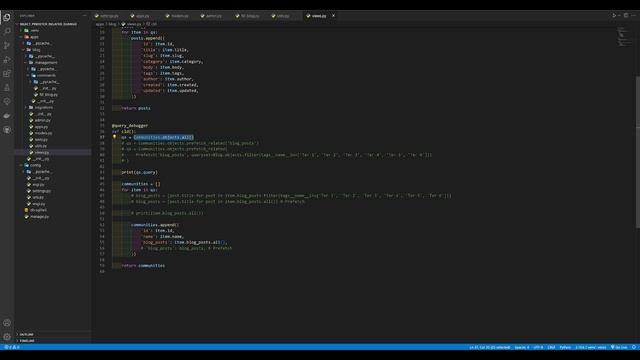Open the Accounts menu icon
The height and width of the screenshot is (360, 640).
tap(7, 323)
